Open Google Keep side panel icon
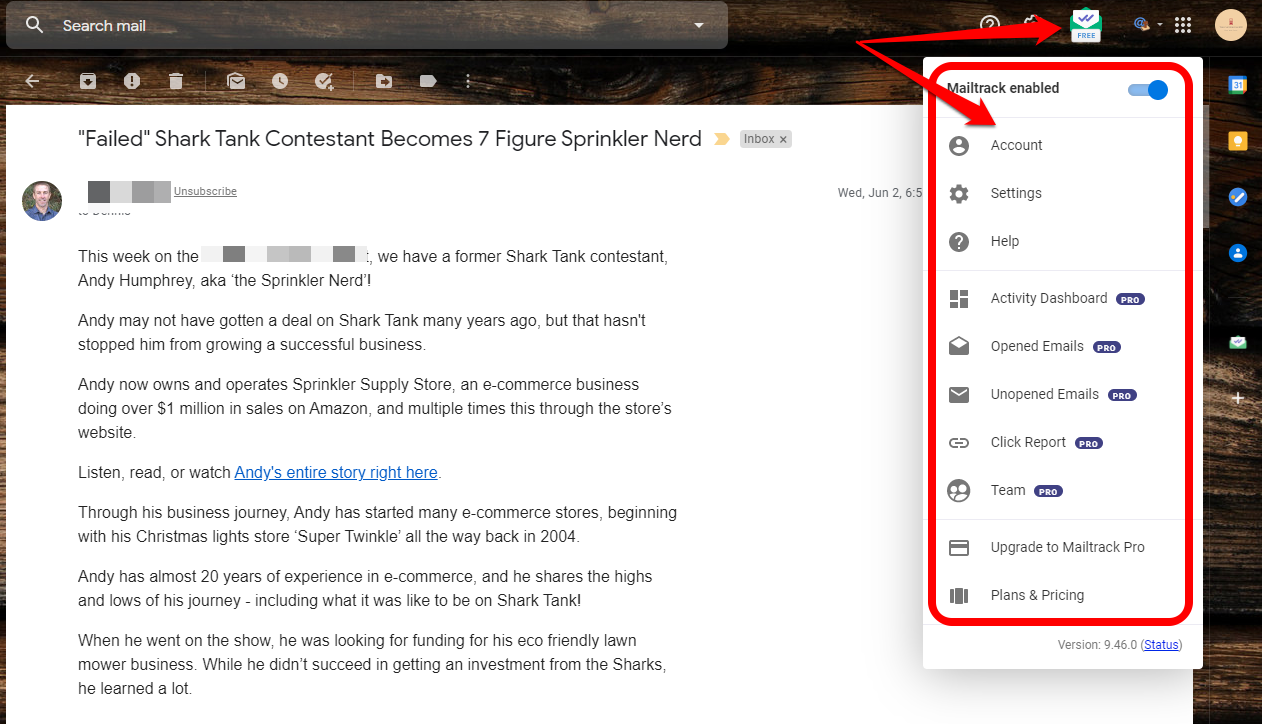1262x724 pixels. pos(1238,141)
